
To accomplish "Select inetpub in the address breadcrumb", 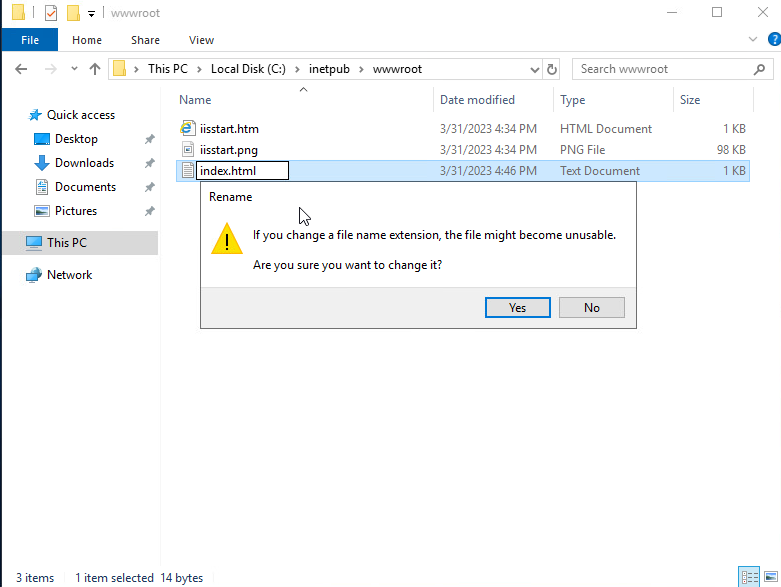I will click(x=329, y=69).
